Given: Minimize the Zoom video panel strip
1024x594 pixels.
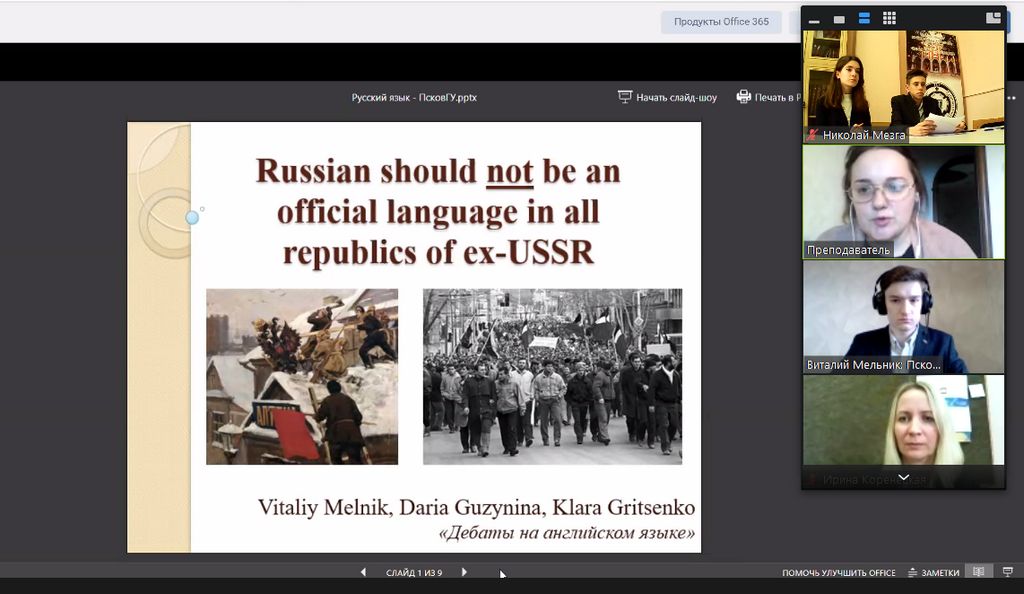Looking at the screenshot, I should 814,19.
